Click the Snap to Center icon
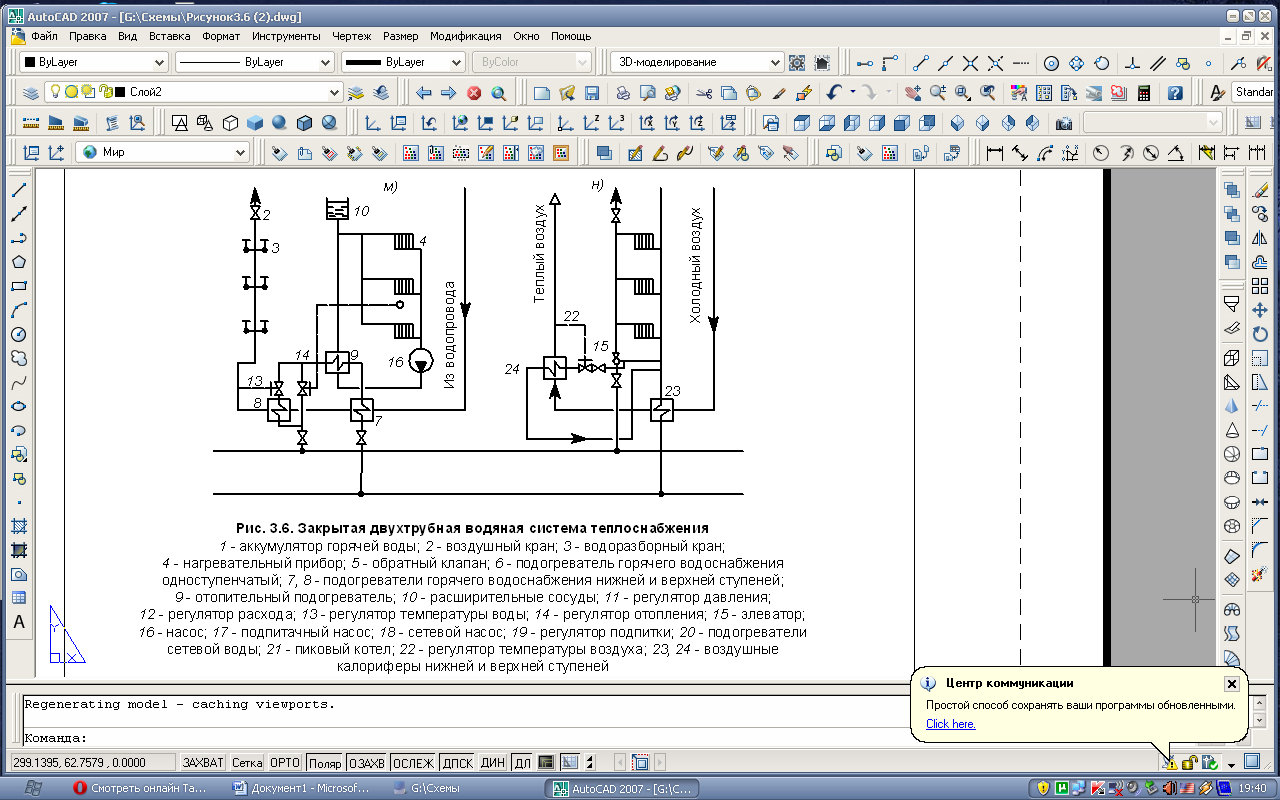 (x=1051, y=62)
